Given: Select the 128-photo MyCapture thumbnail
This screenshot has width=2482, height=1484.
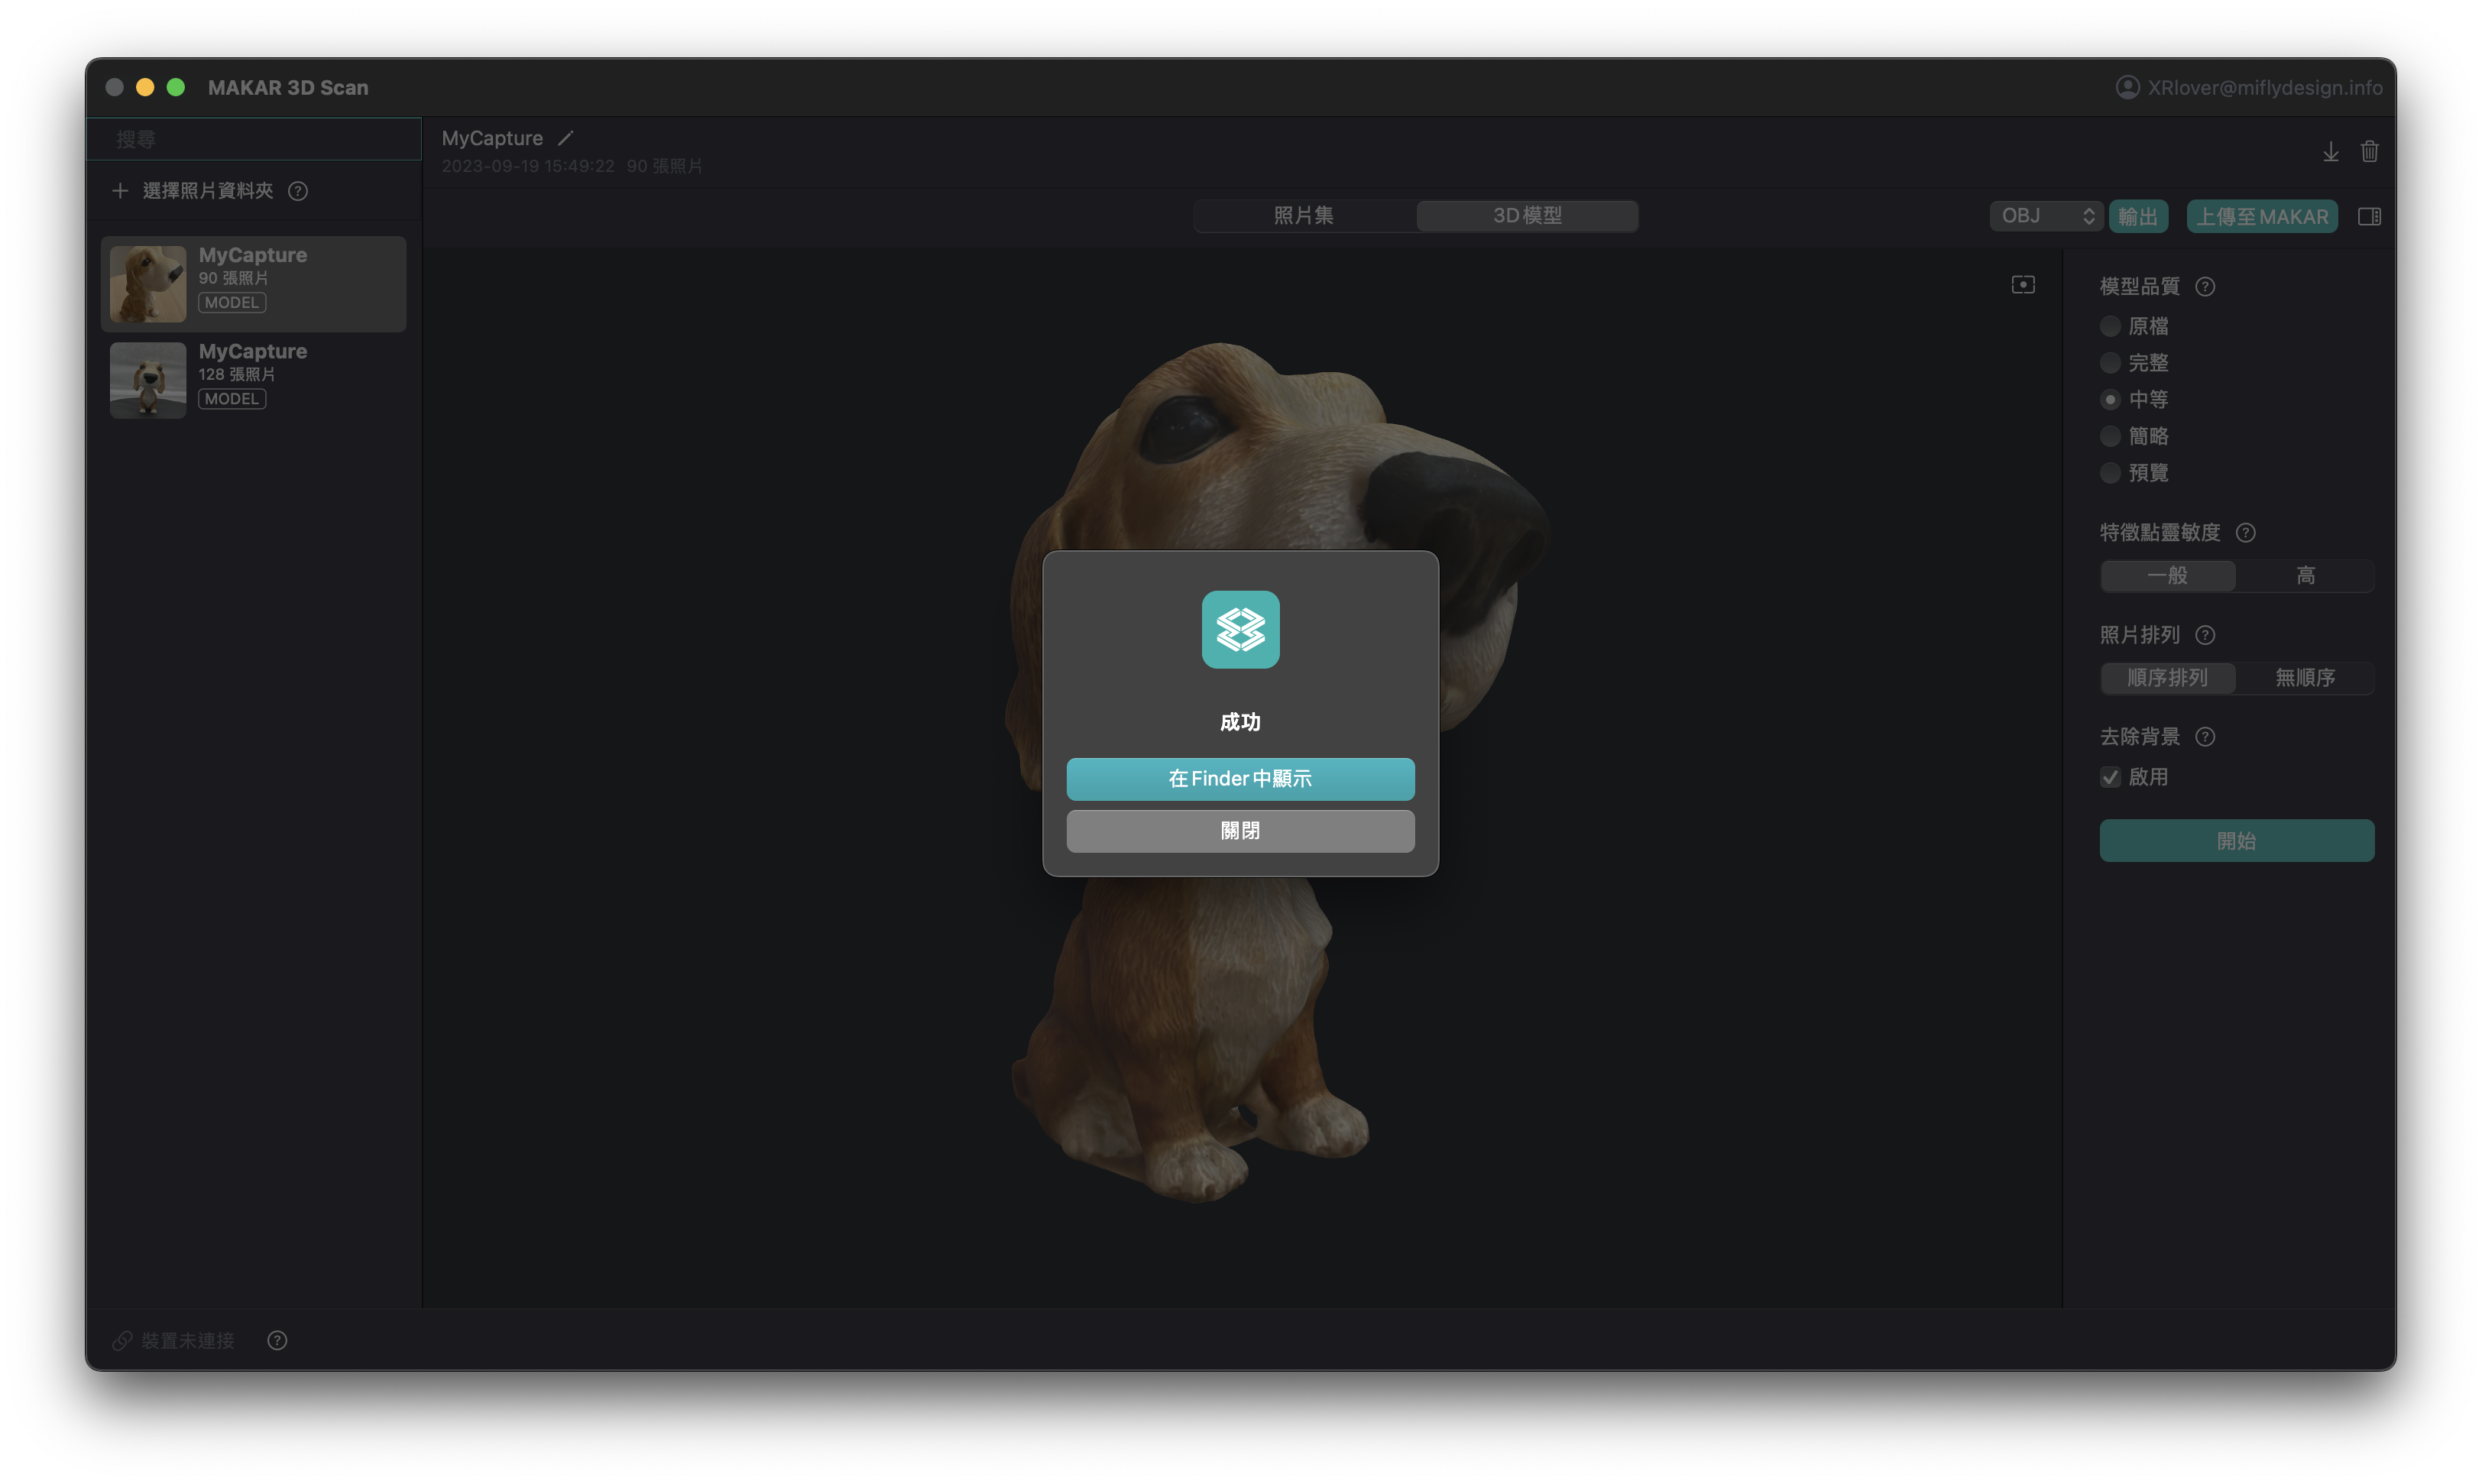Looking at the screenshot, I should click(148, 380).
